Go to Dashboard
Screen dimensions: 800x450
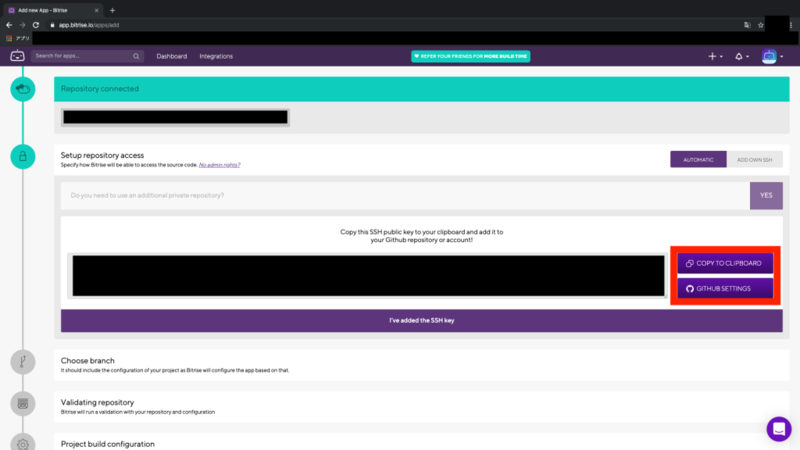coord(171,56)
